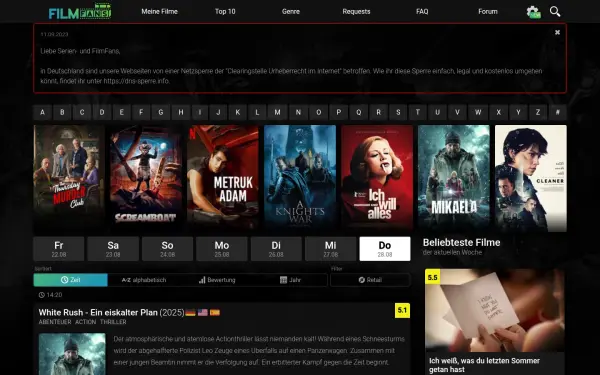Image resolution: width=600 pixels, height=375 pixels.
Task: Sort by Jahr
Action: (290, 280)
